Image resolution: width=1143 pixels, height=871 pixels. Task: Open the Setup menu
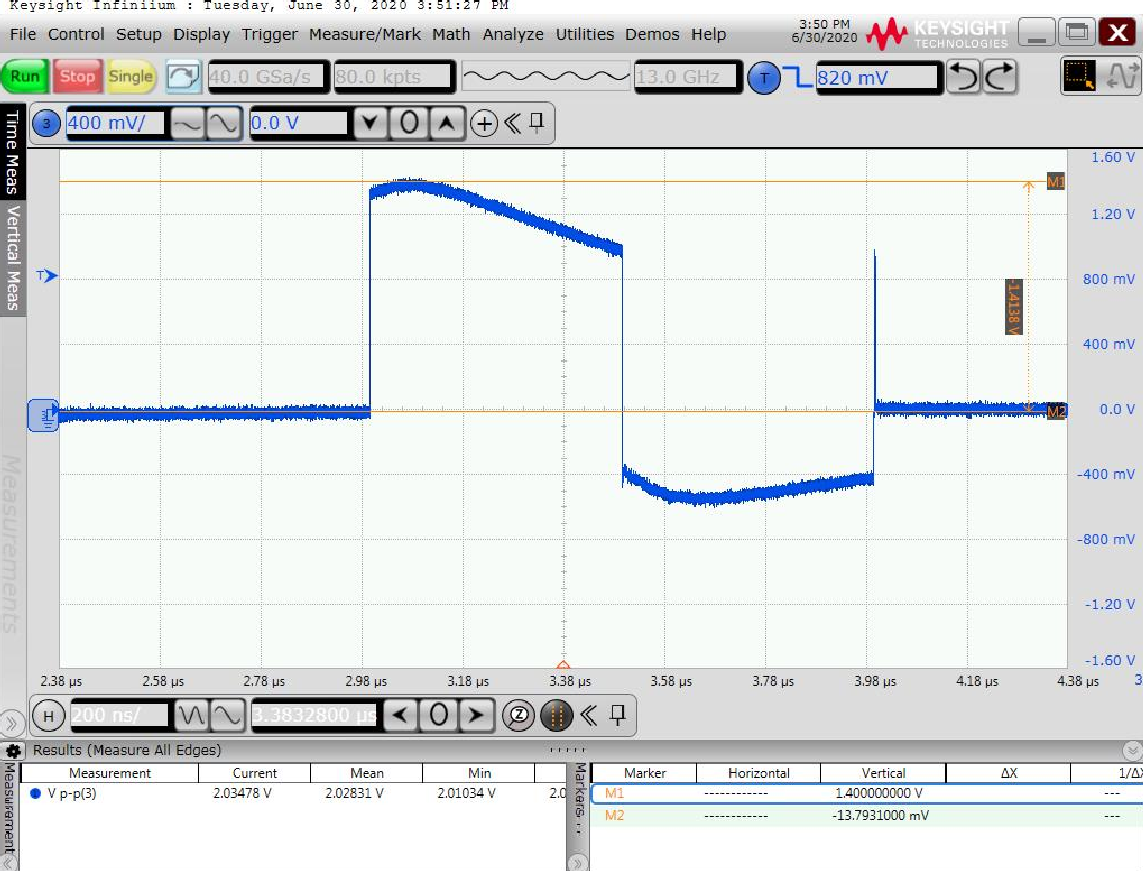(x=139, y=34)
